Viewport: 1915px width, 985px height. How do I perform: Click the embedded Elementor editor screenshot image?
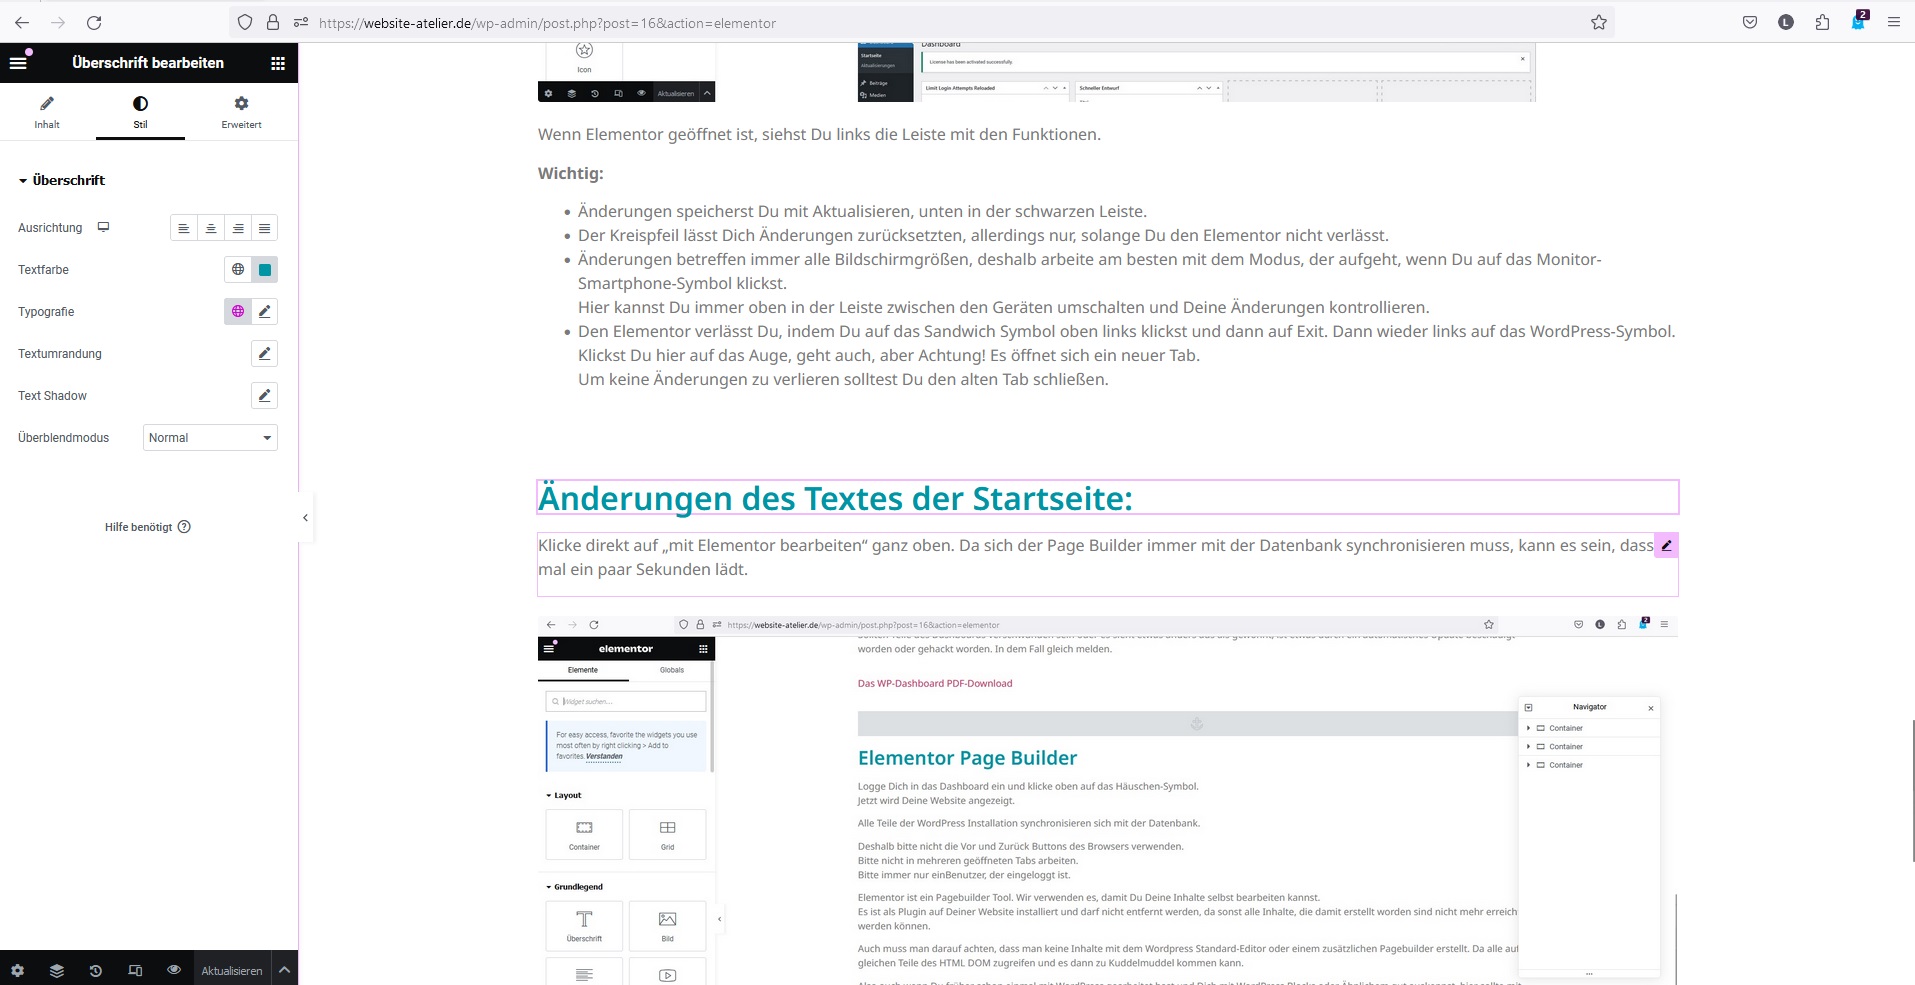(x=1108, y=800)
